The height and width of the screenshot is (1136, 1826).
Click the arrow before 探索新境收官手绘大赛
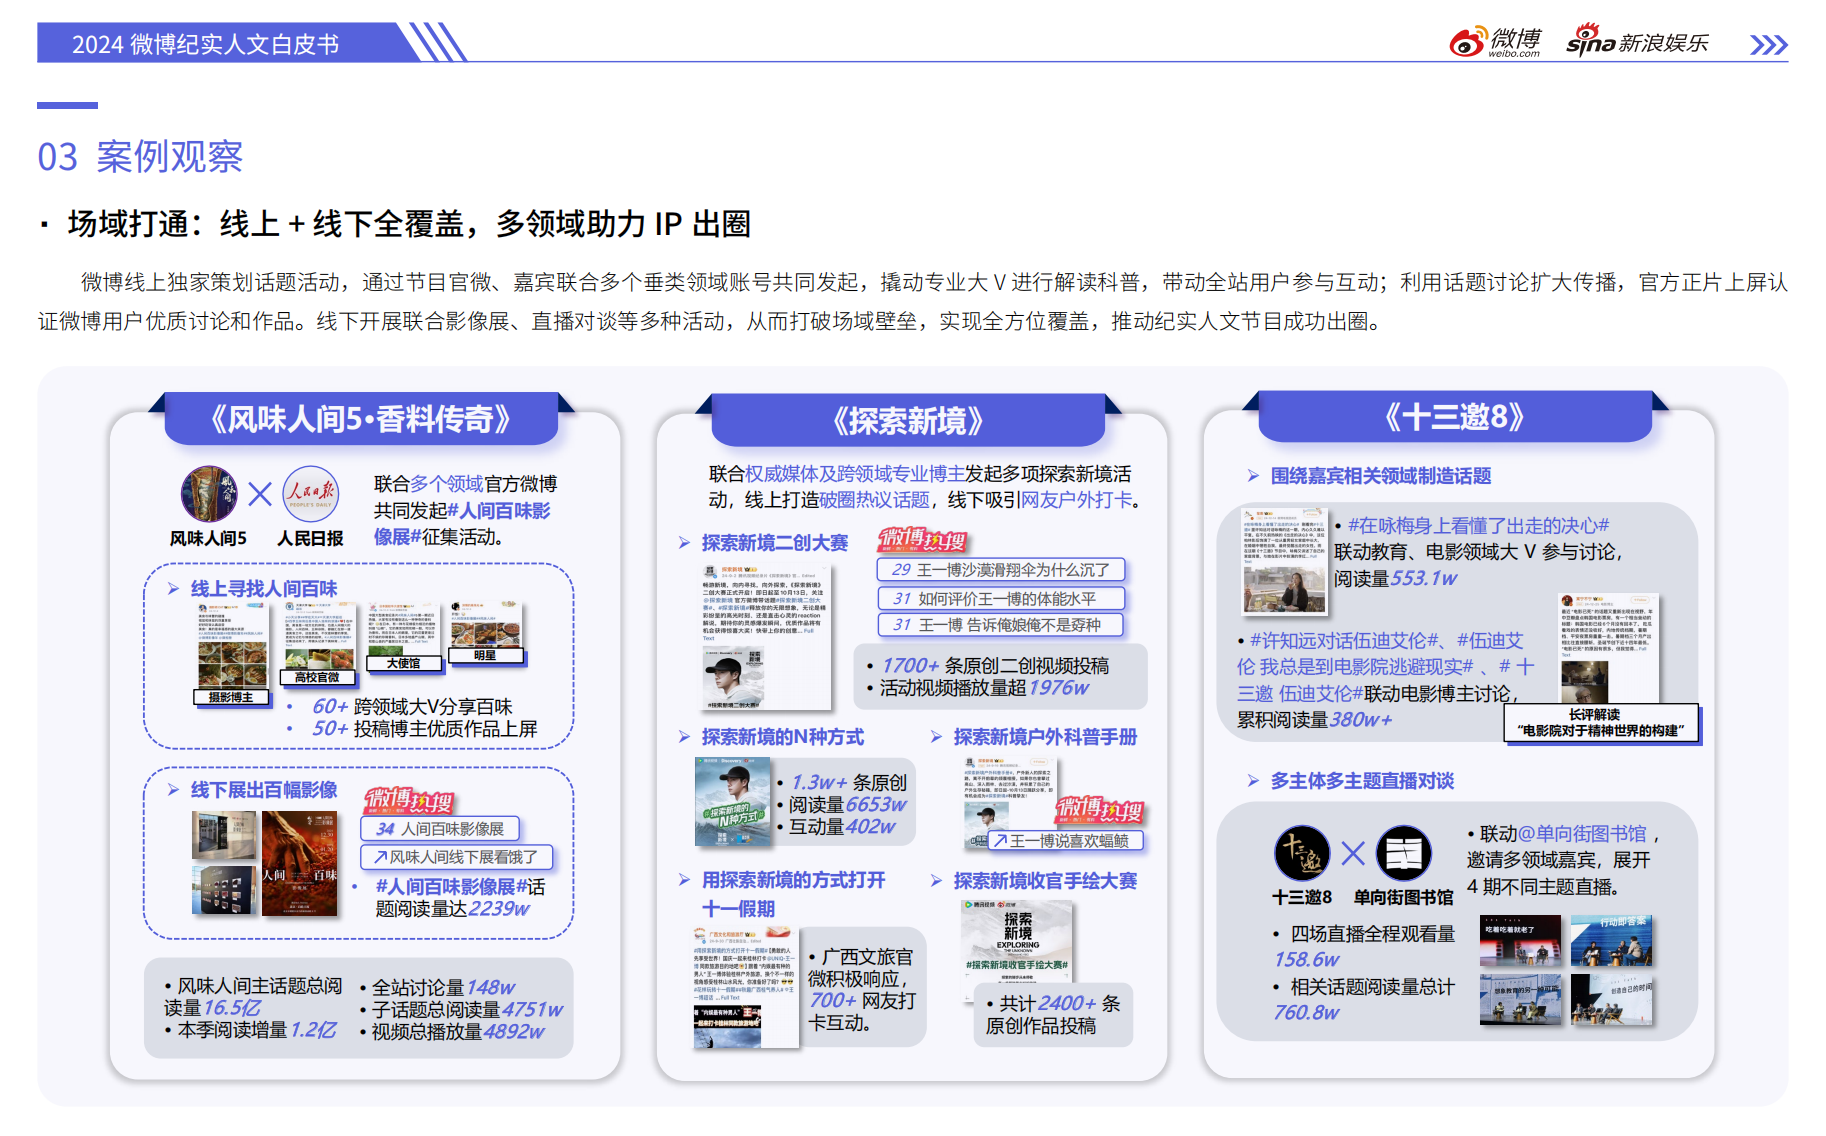tap(936, 881)
